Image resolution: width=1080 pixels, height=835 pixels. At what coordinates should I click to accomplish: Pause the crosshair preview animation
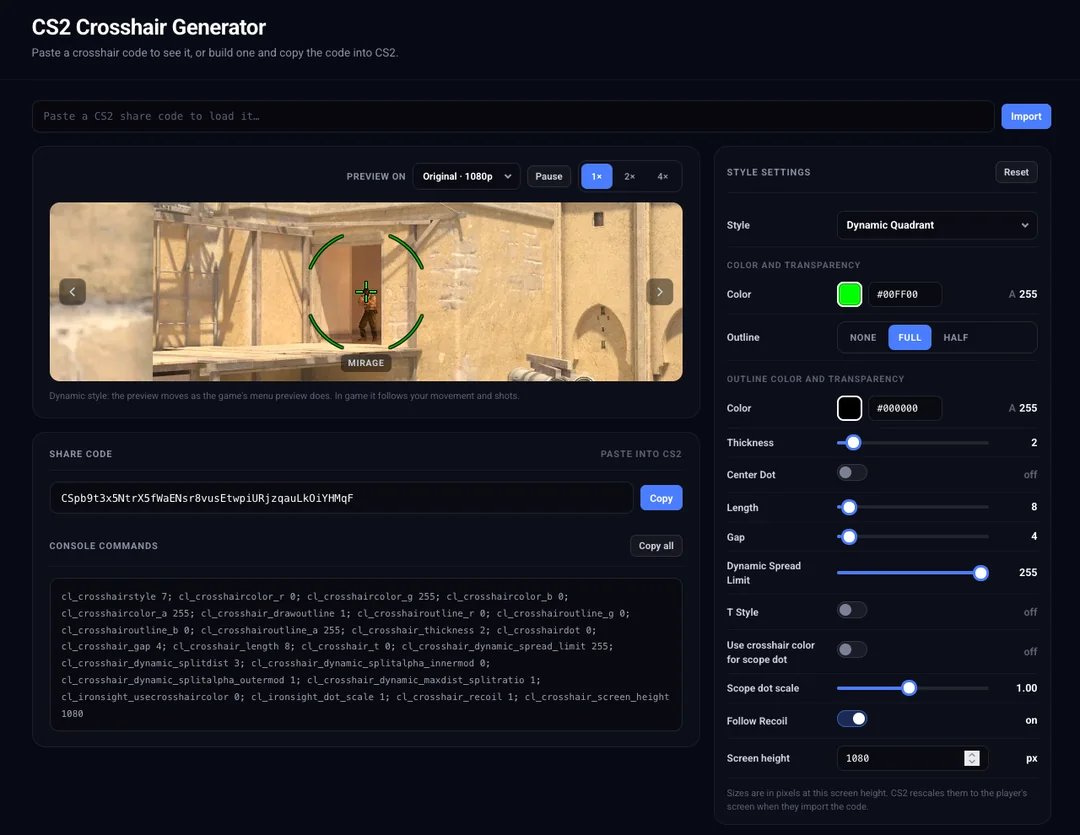point(549,176)
